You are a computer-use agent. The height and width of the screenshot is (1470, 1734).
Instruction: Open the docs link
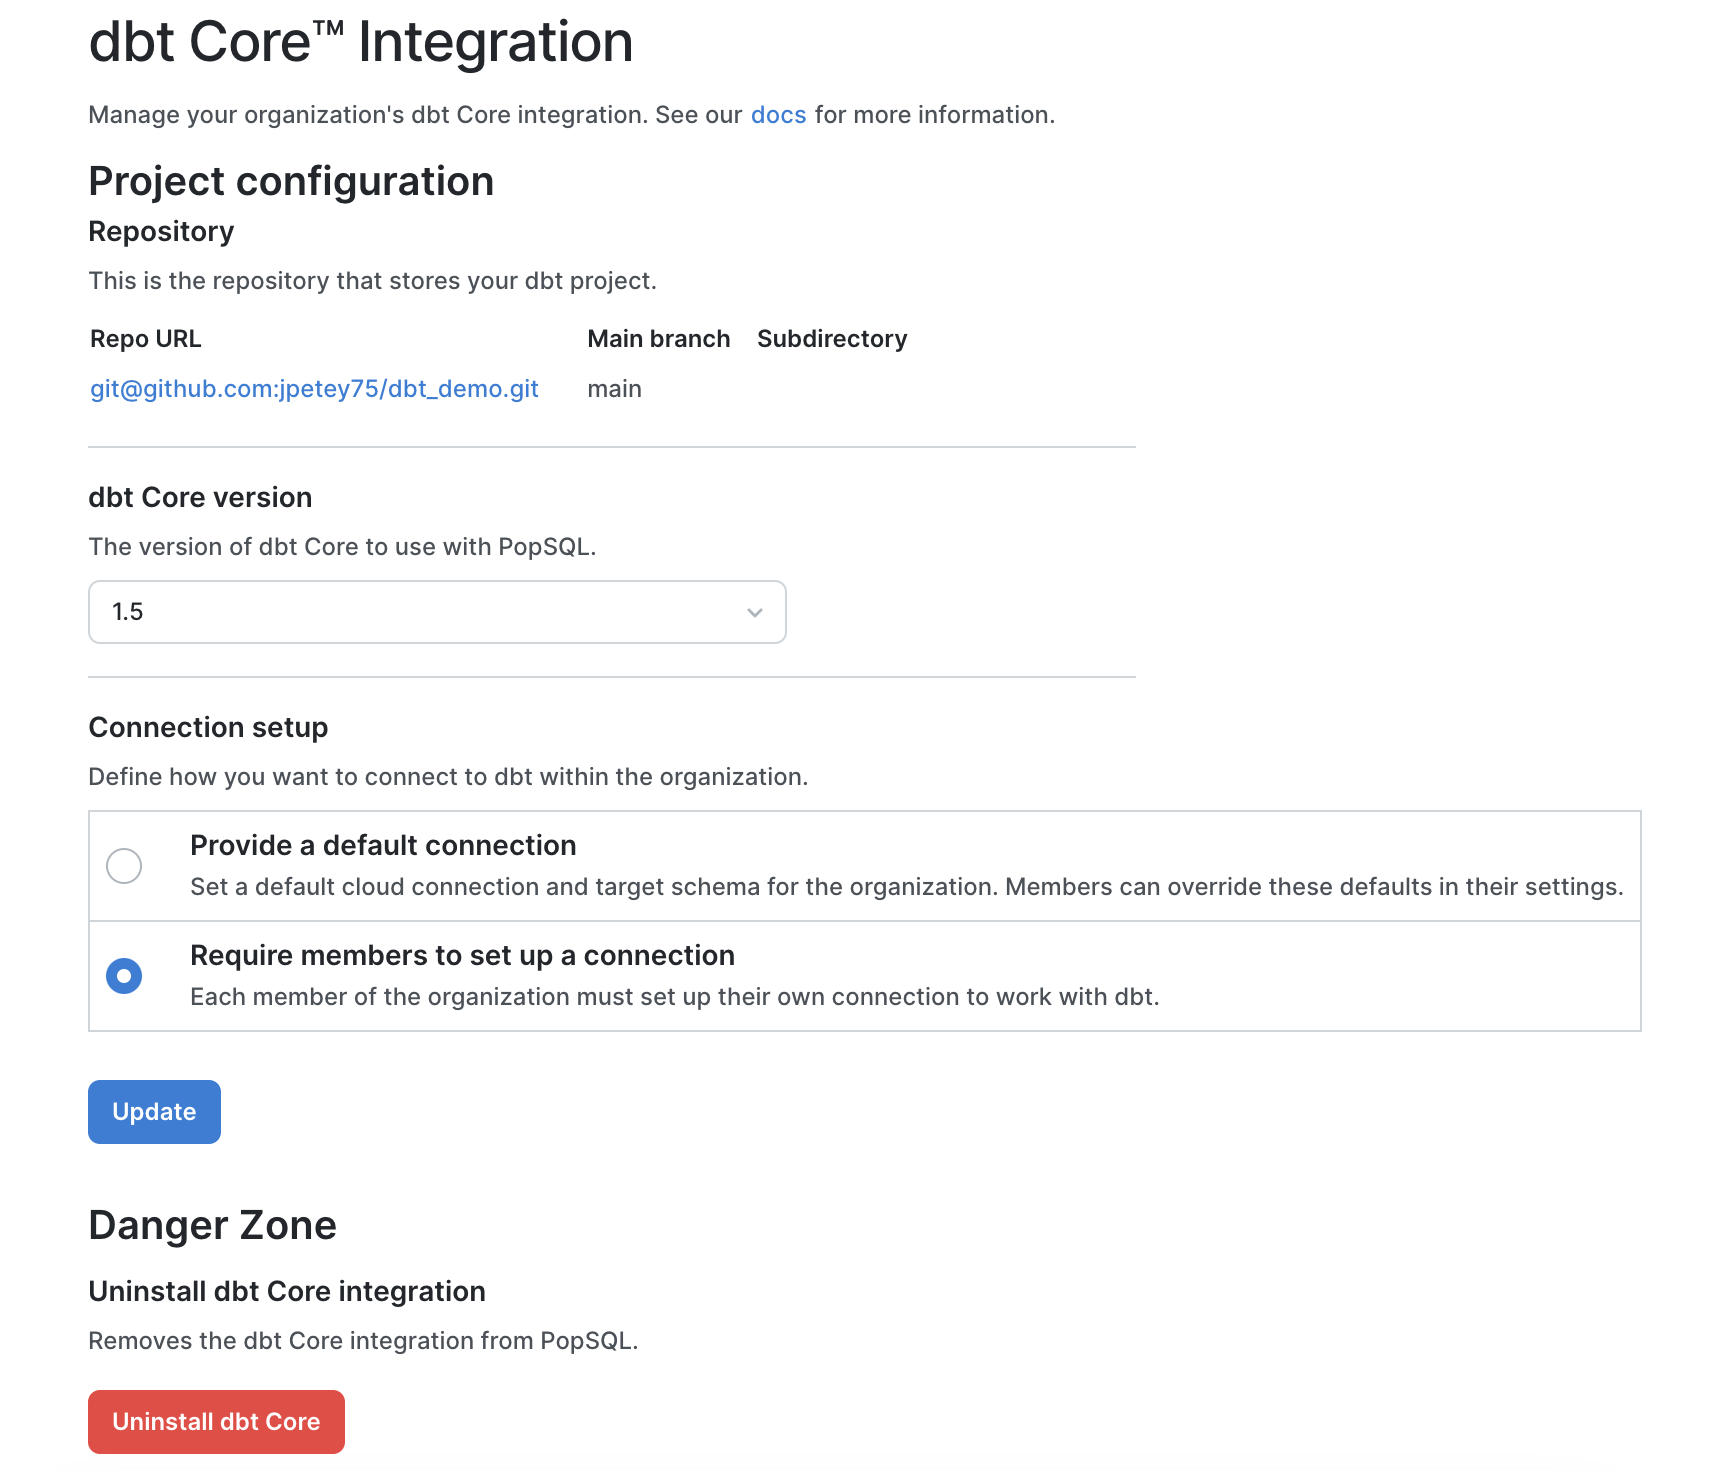click(x=778, y=115)
